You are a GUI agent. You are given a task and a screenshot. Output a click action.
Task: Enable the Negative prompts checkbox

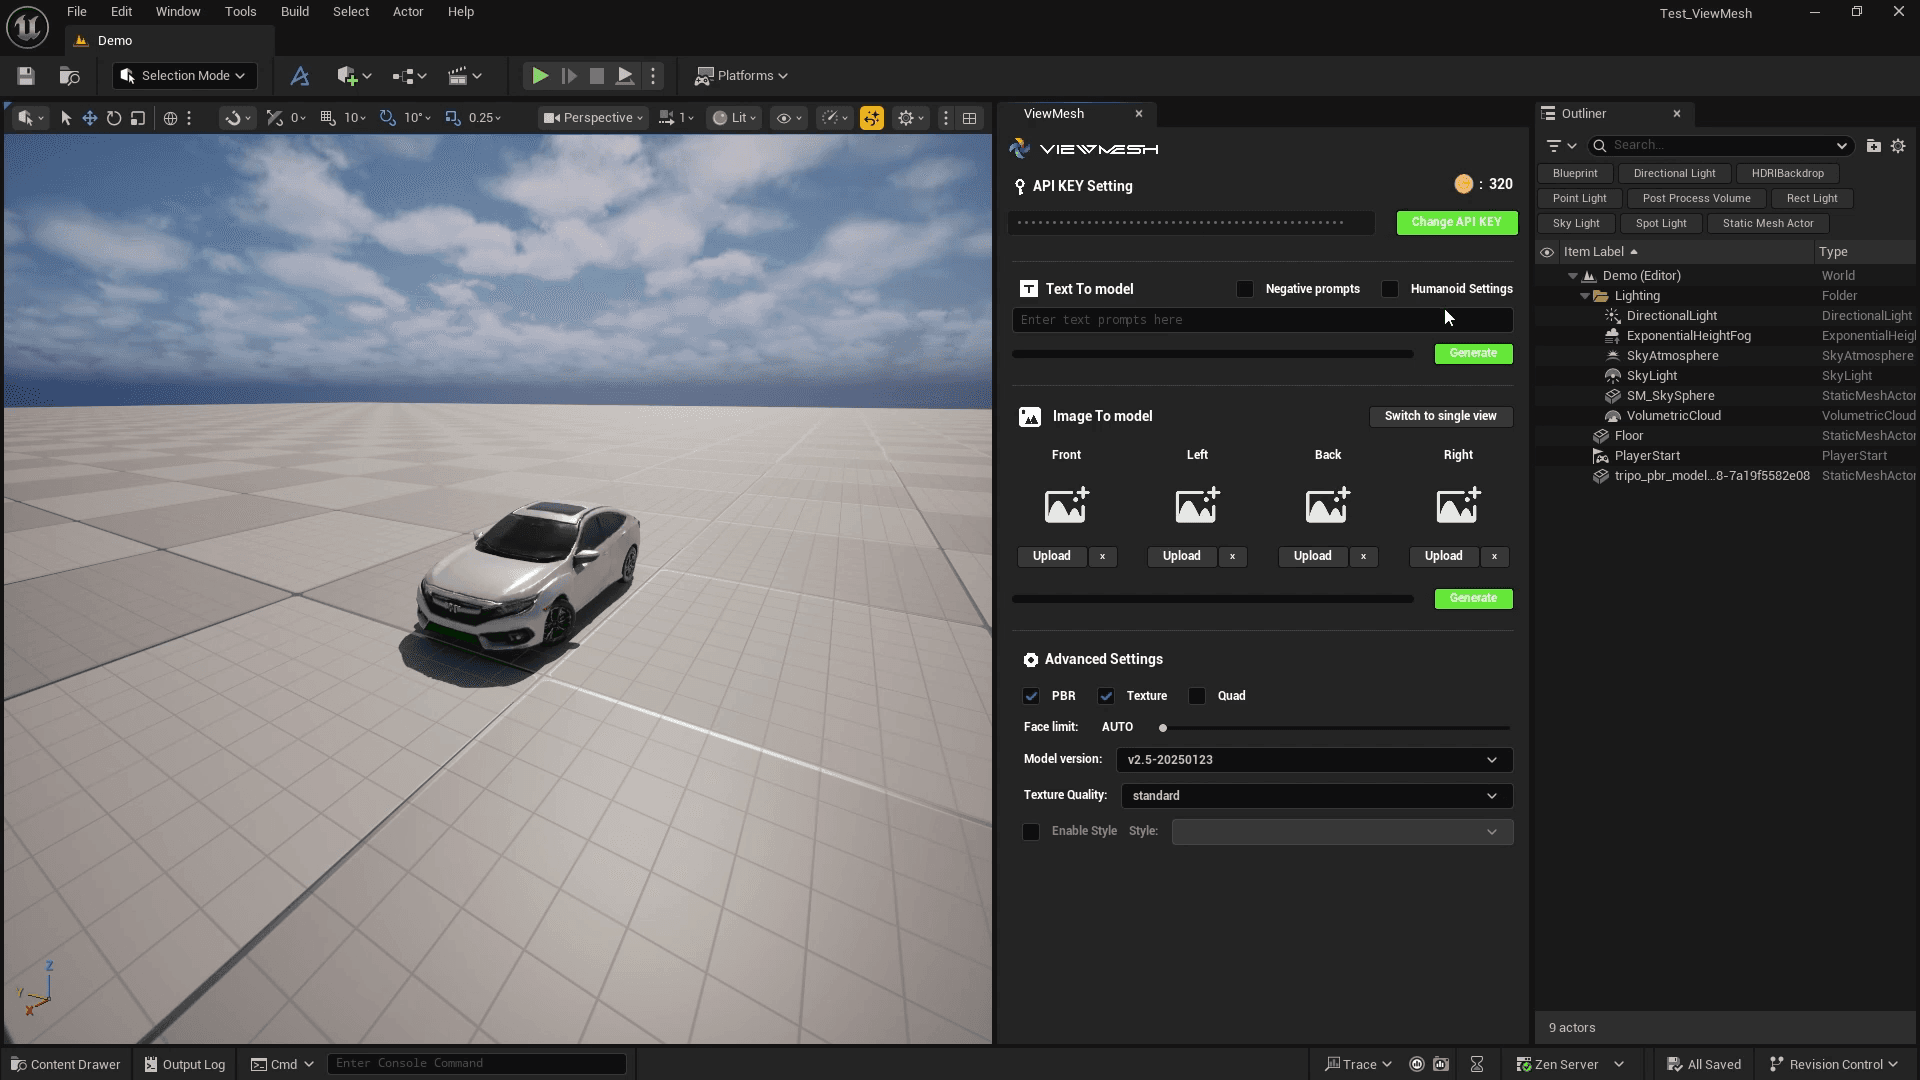click(x=1245, y=289)
